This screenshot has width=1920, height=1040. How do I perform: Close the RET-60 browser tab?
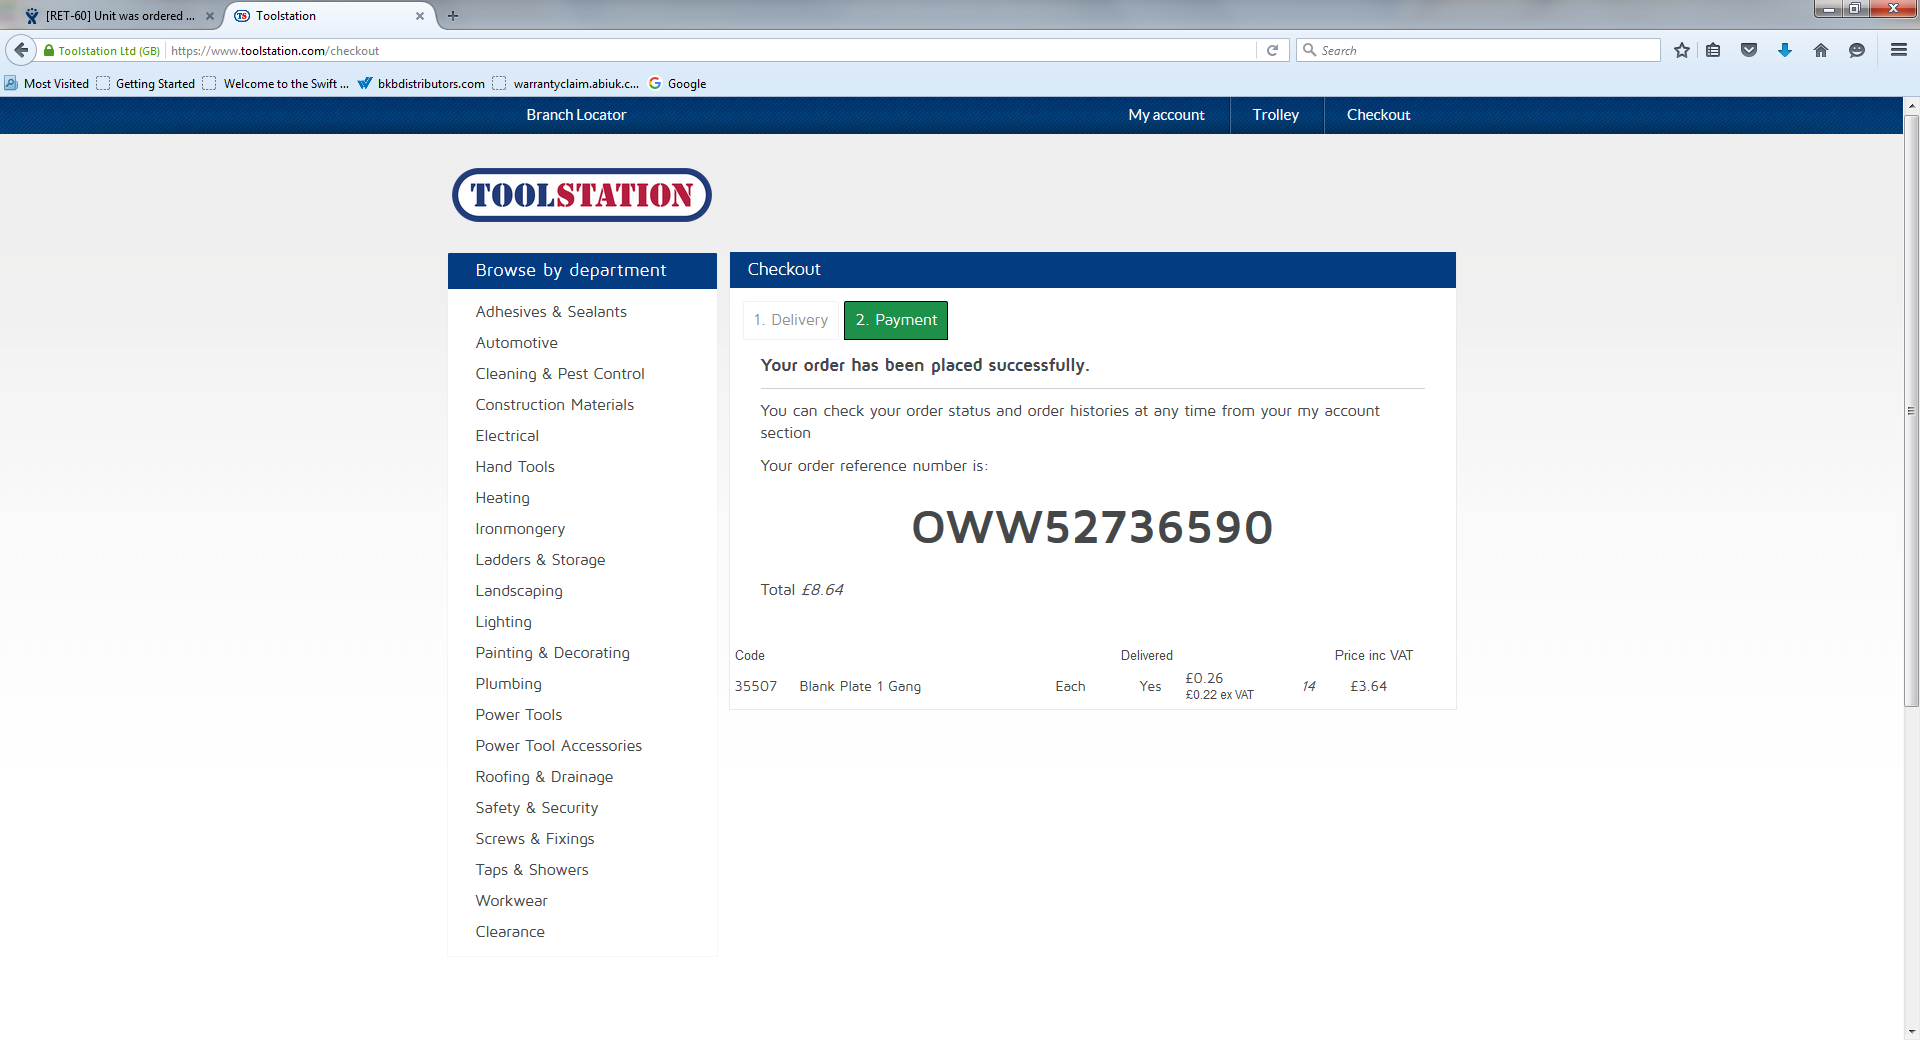210,16
